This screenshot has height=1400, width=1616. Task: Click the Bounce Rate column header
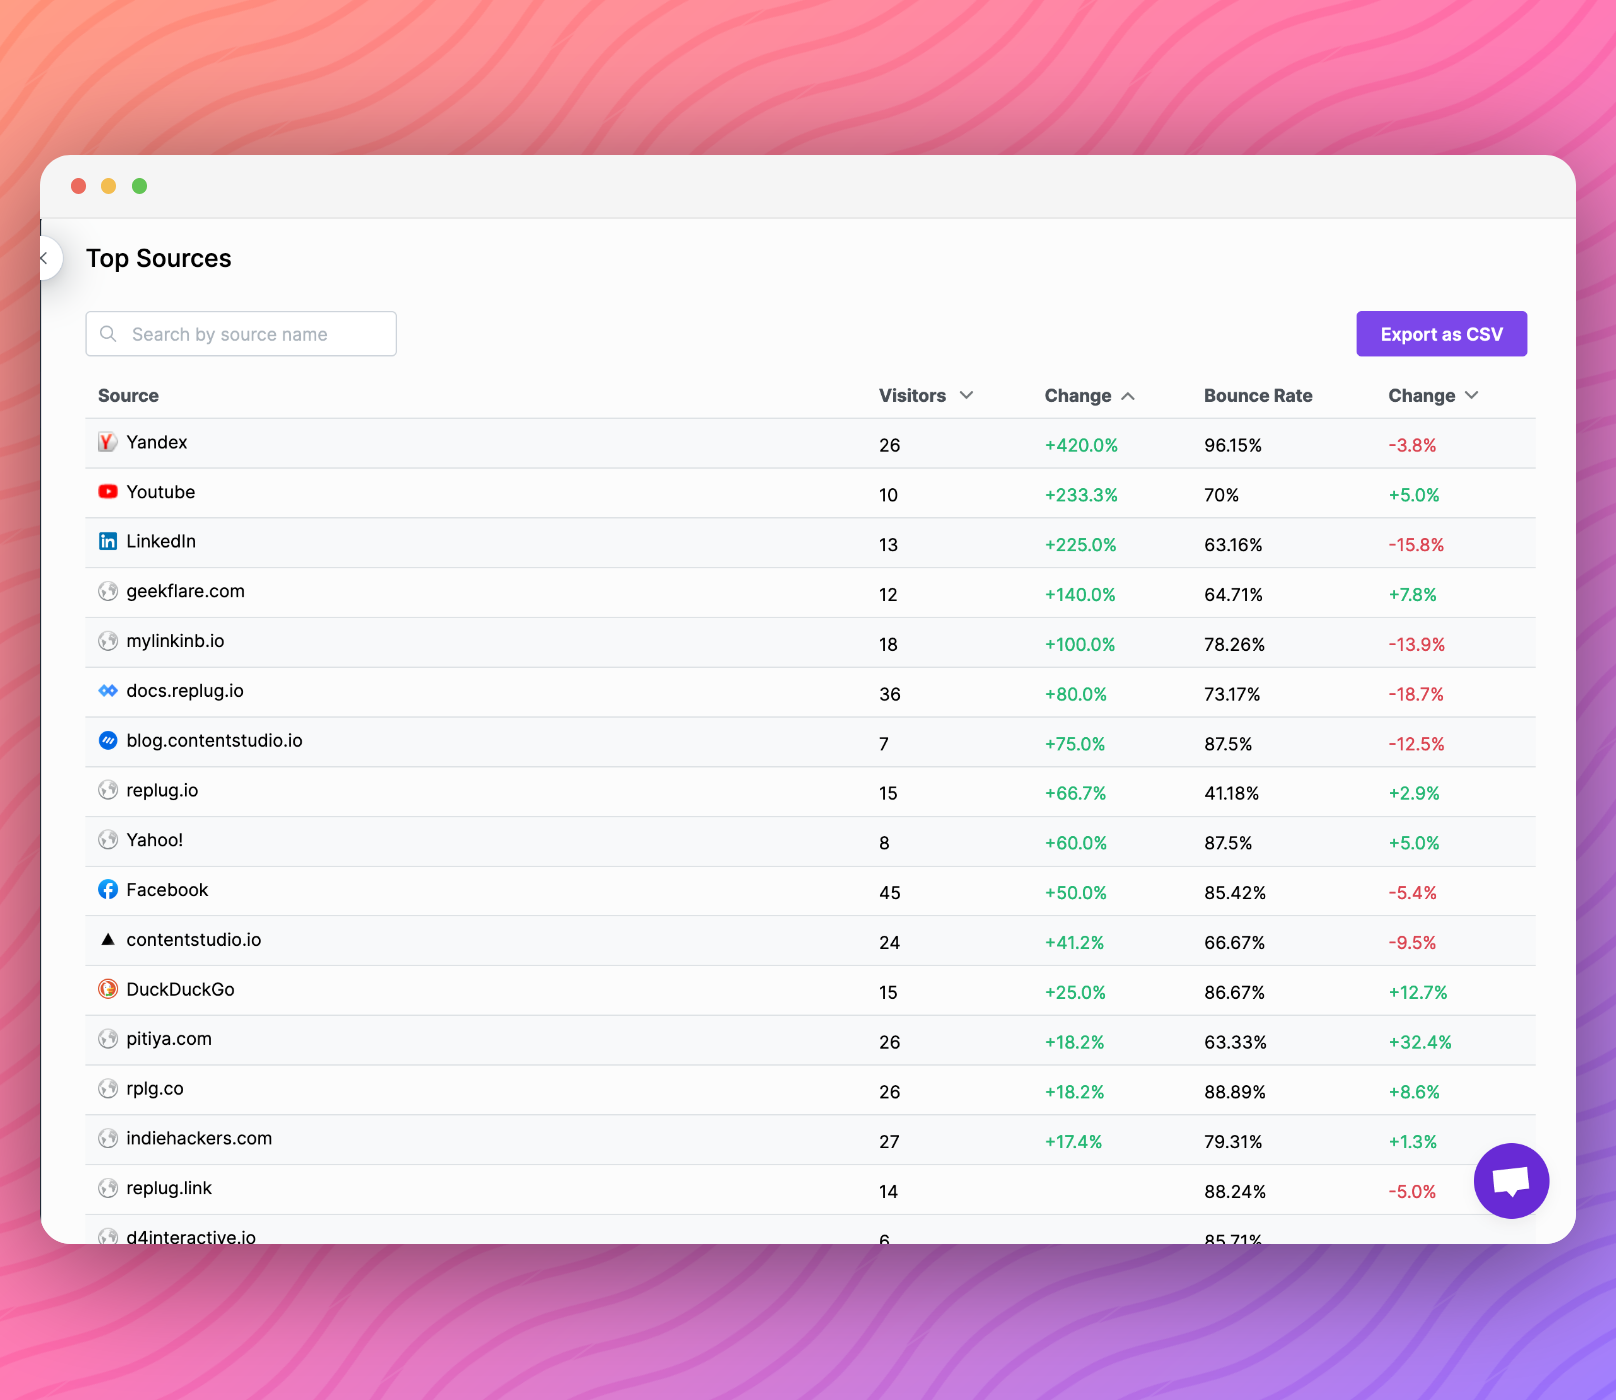1258,396
